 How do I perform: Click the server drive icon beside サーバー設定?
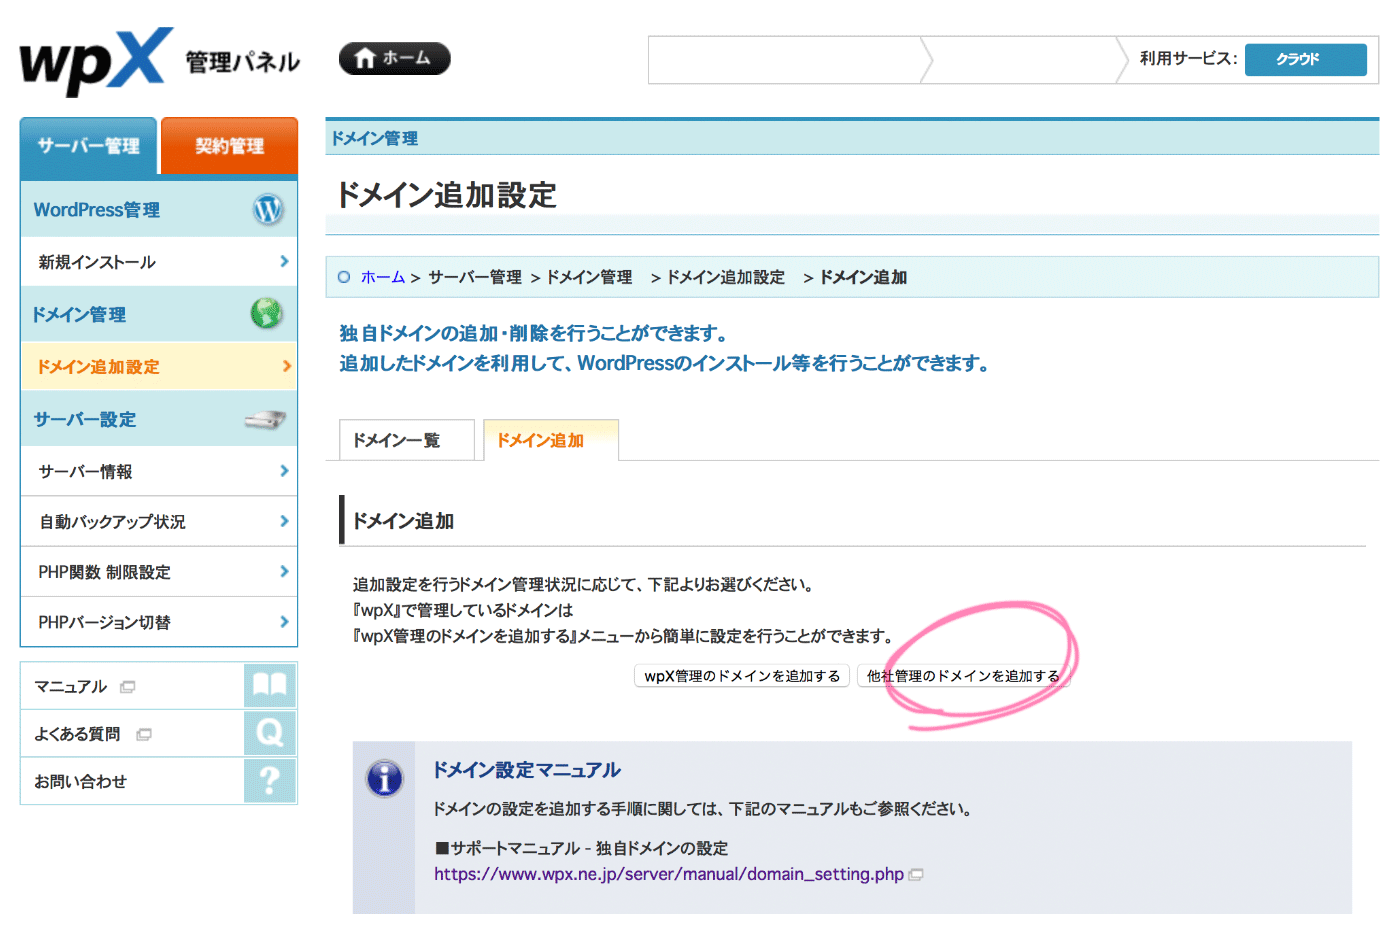(x=266, y=419)
